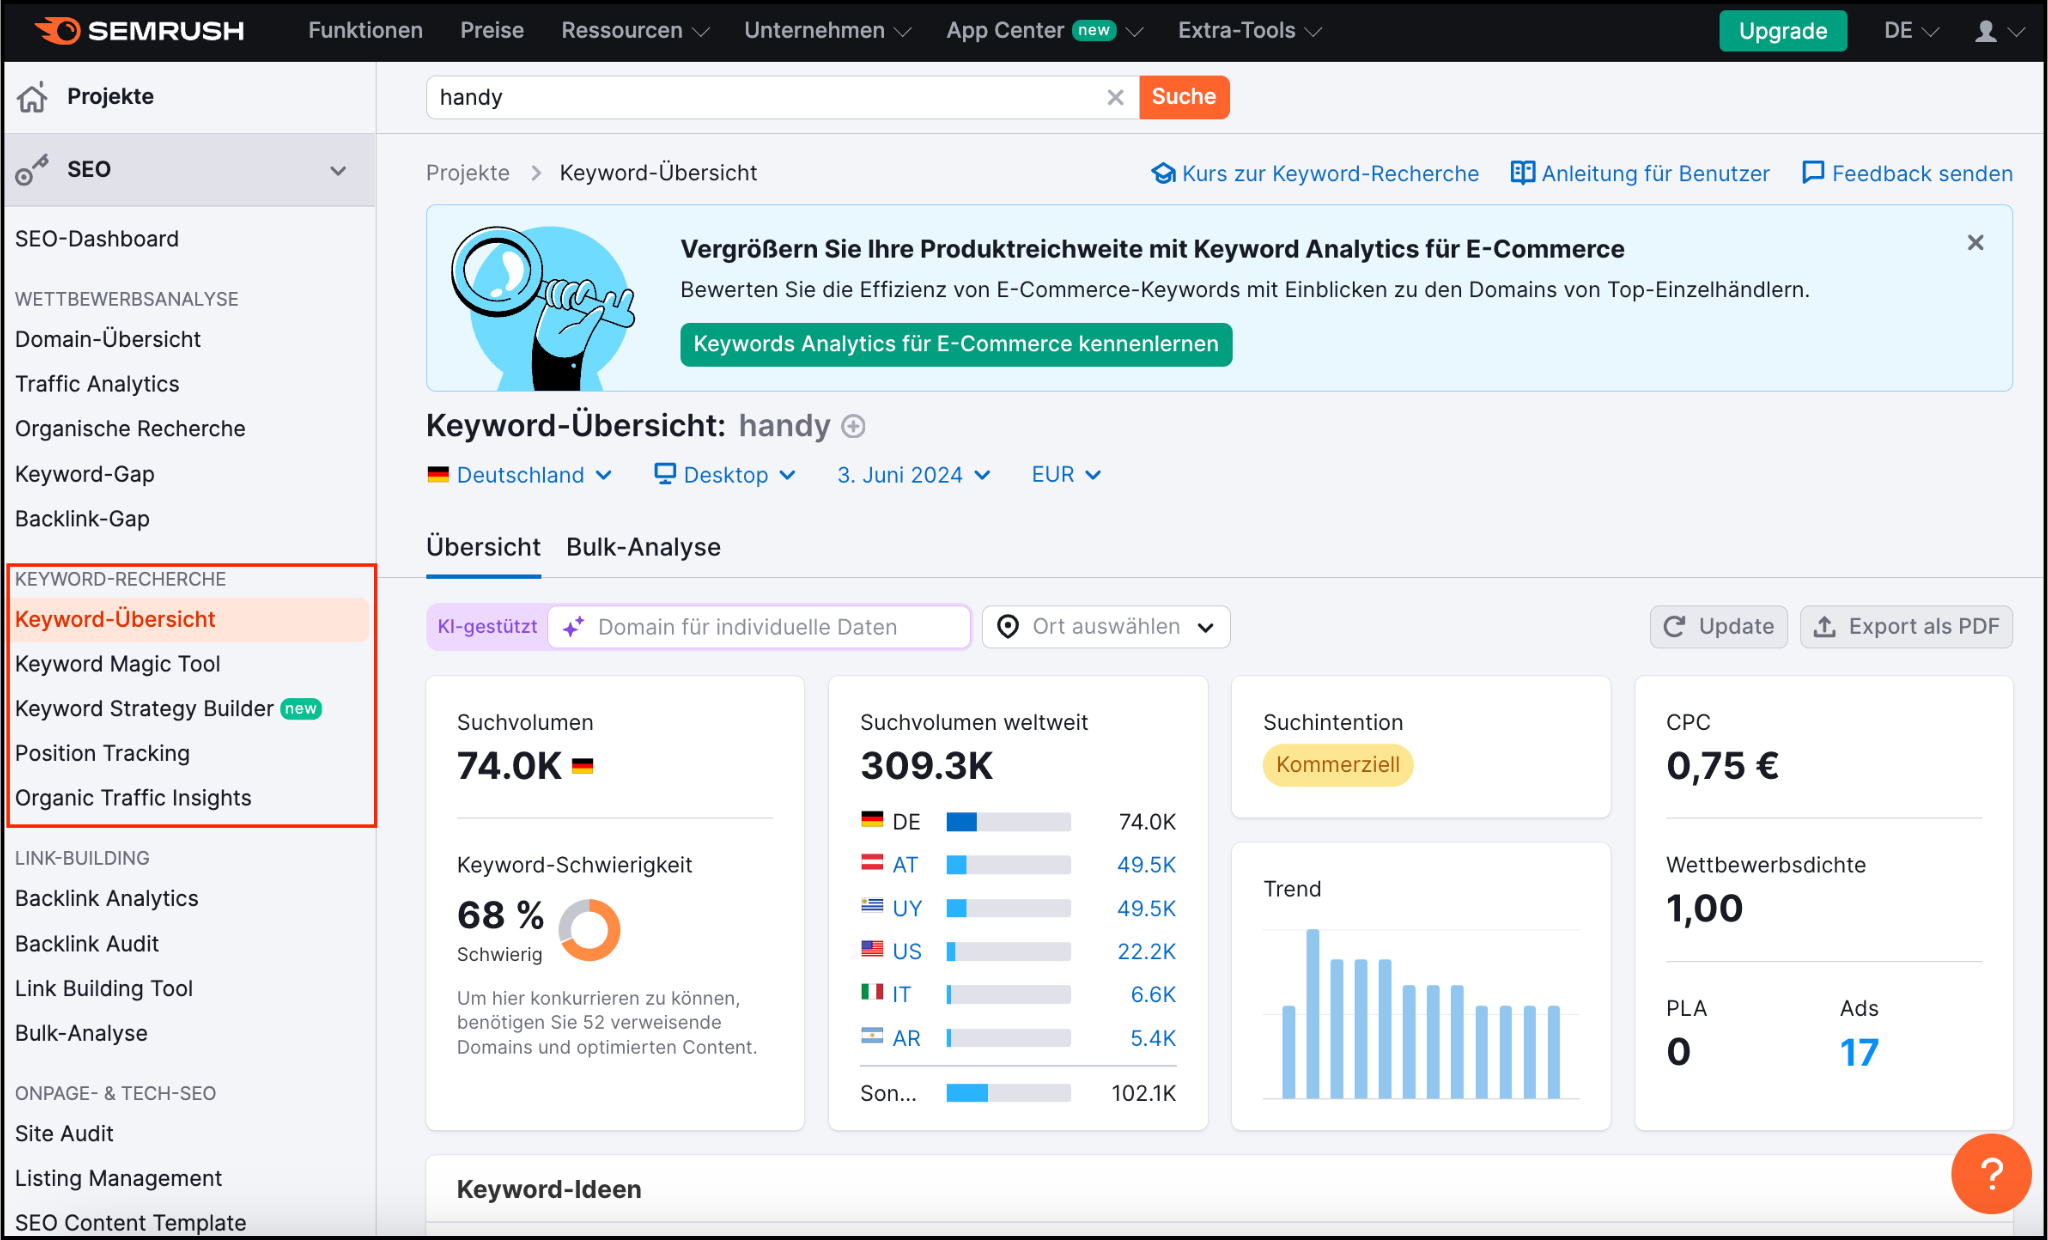Open Domain-Übersicht in sidebar
Screen dimensions: 2048x1240
pyautogui.click(x=108, y=340)
